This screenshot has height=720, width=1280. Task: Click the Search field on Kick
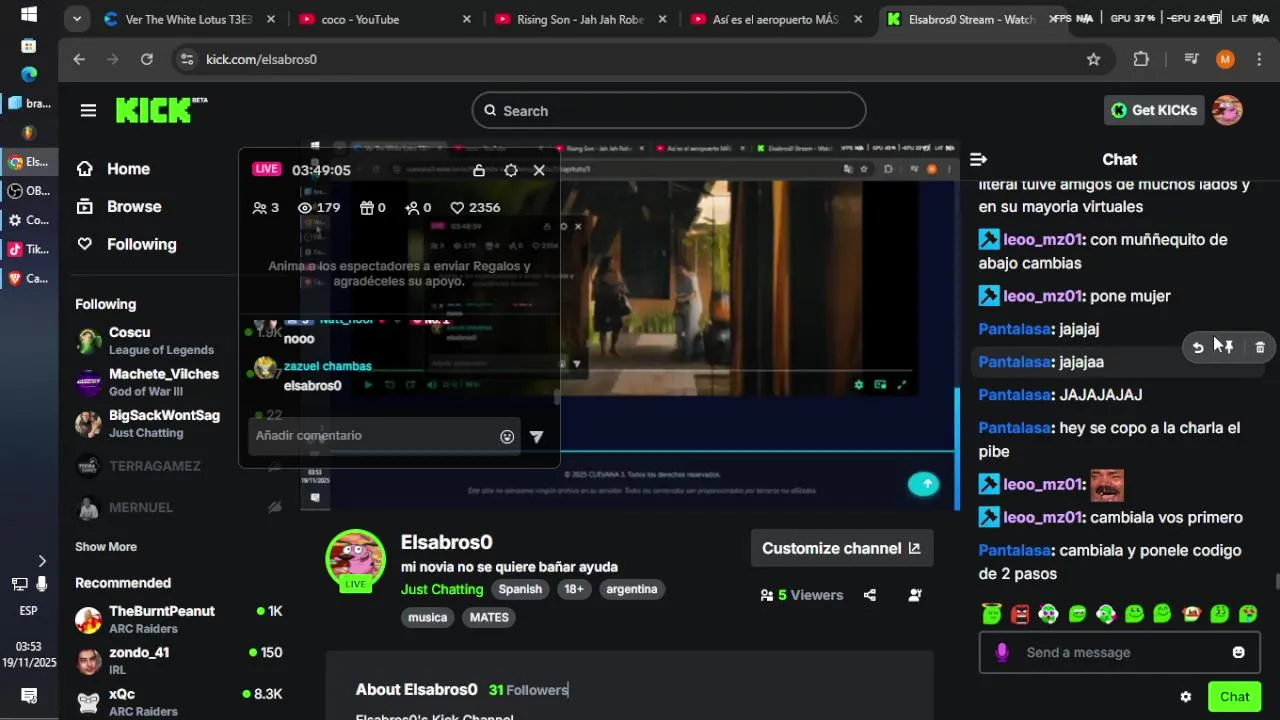pos(668,110)
